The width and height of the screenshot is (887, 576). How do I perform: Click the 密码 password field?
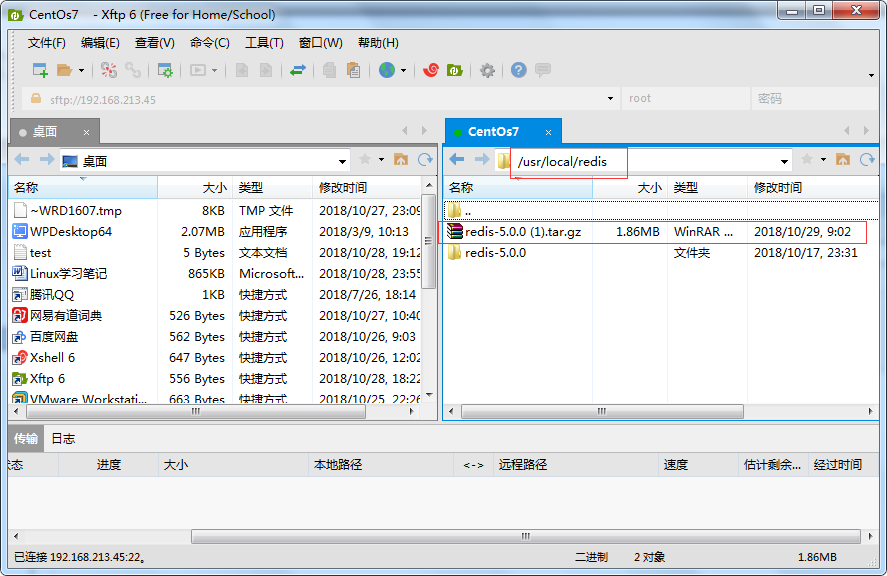[815, 99]
